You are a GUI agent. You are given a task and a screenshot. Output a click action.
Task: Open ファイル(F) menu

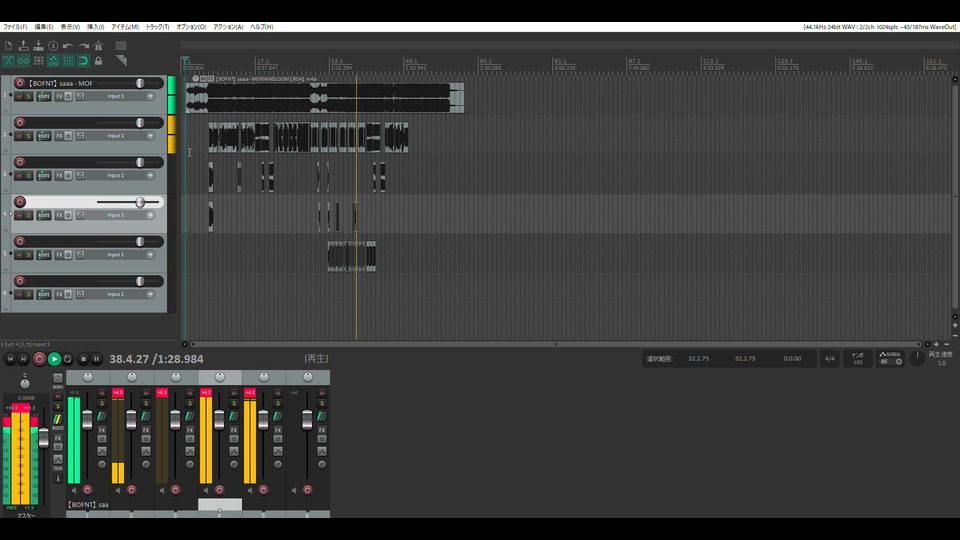pos(15,27)
